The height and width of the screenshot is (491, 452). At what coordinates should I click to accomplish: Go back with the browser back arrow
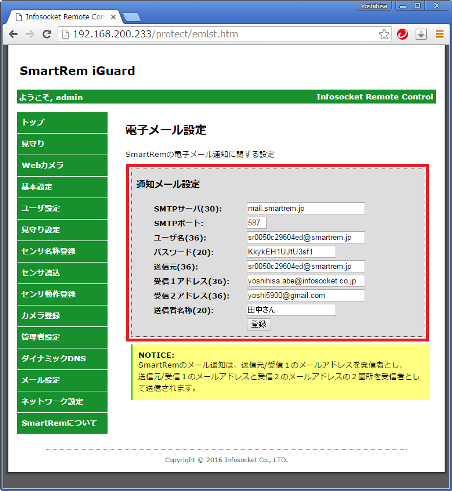tap(13, 34)
